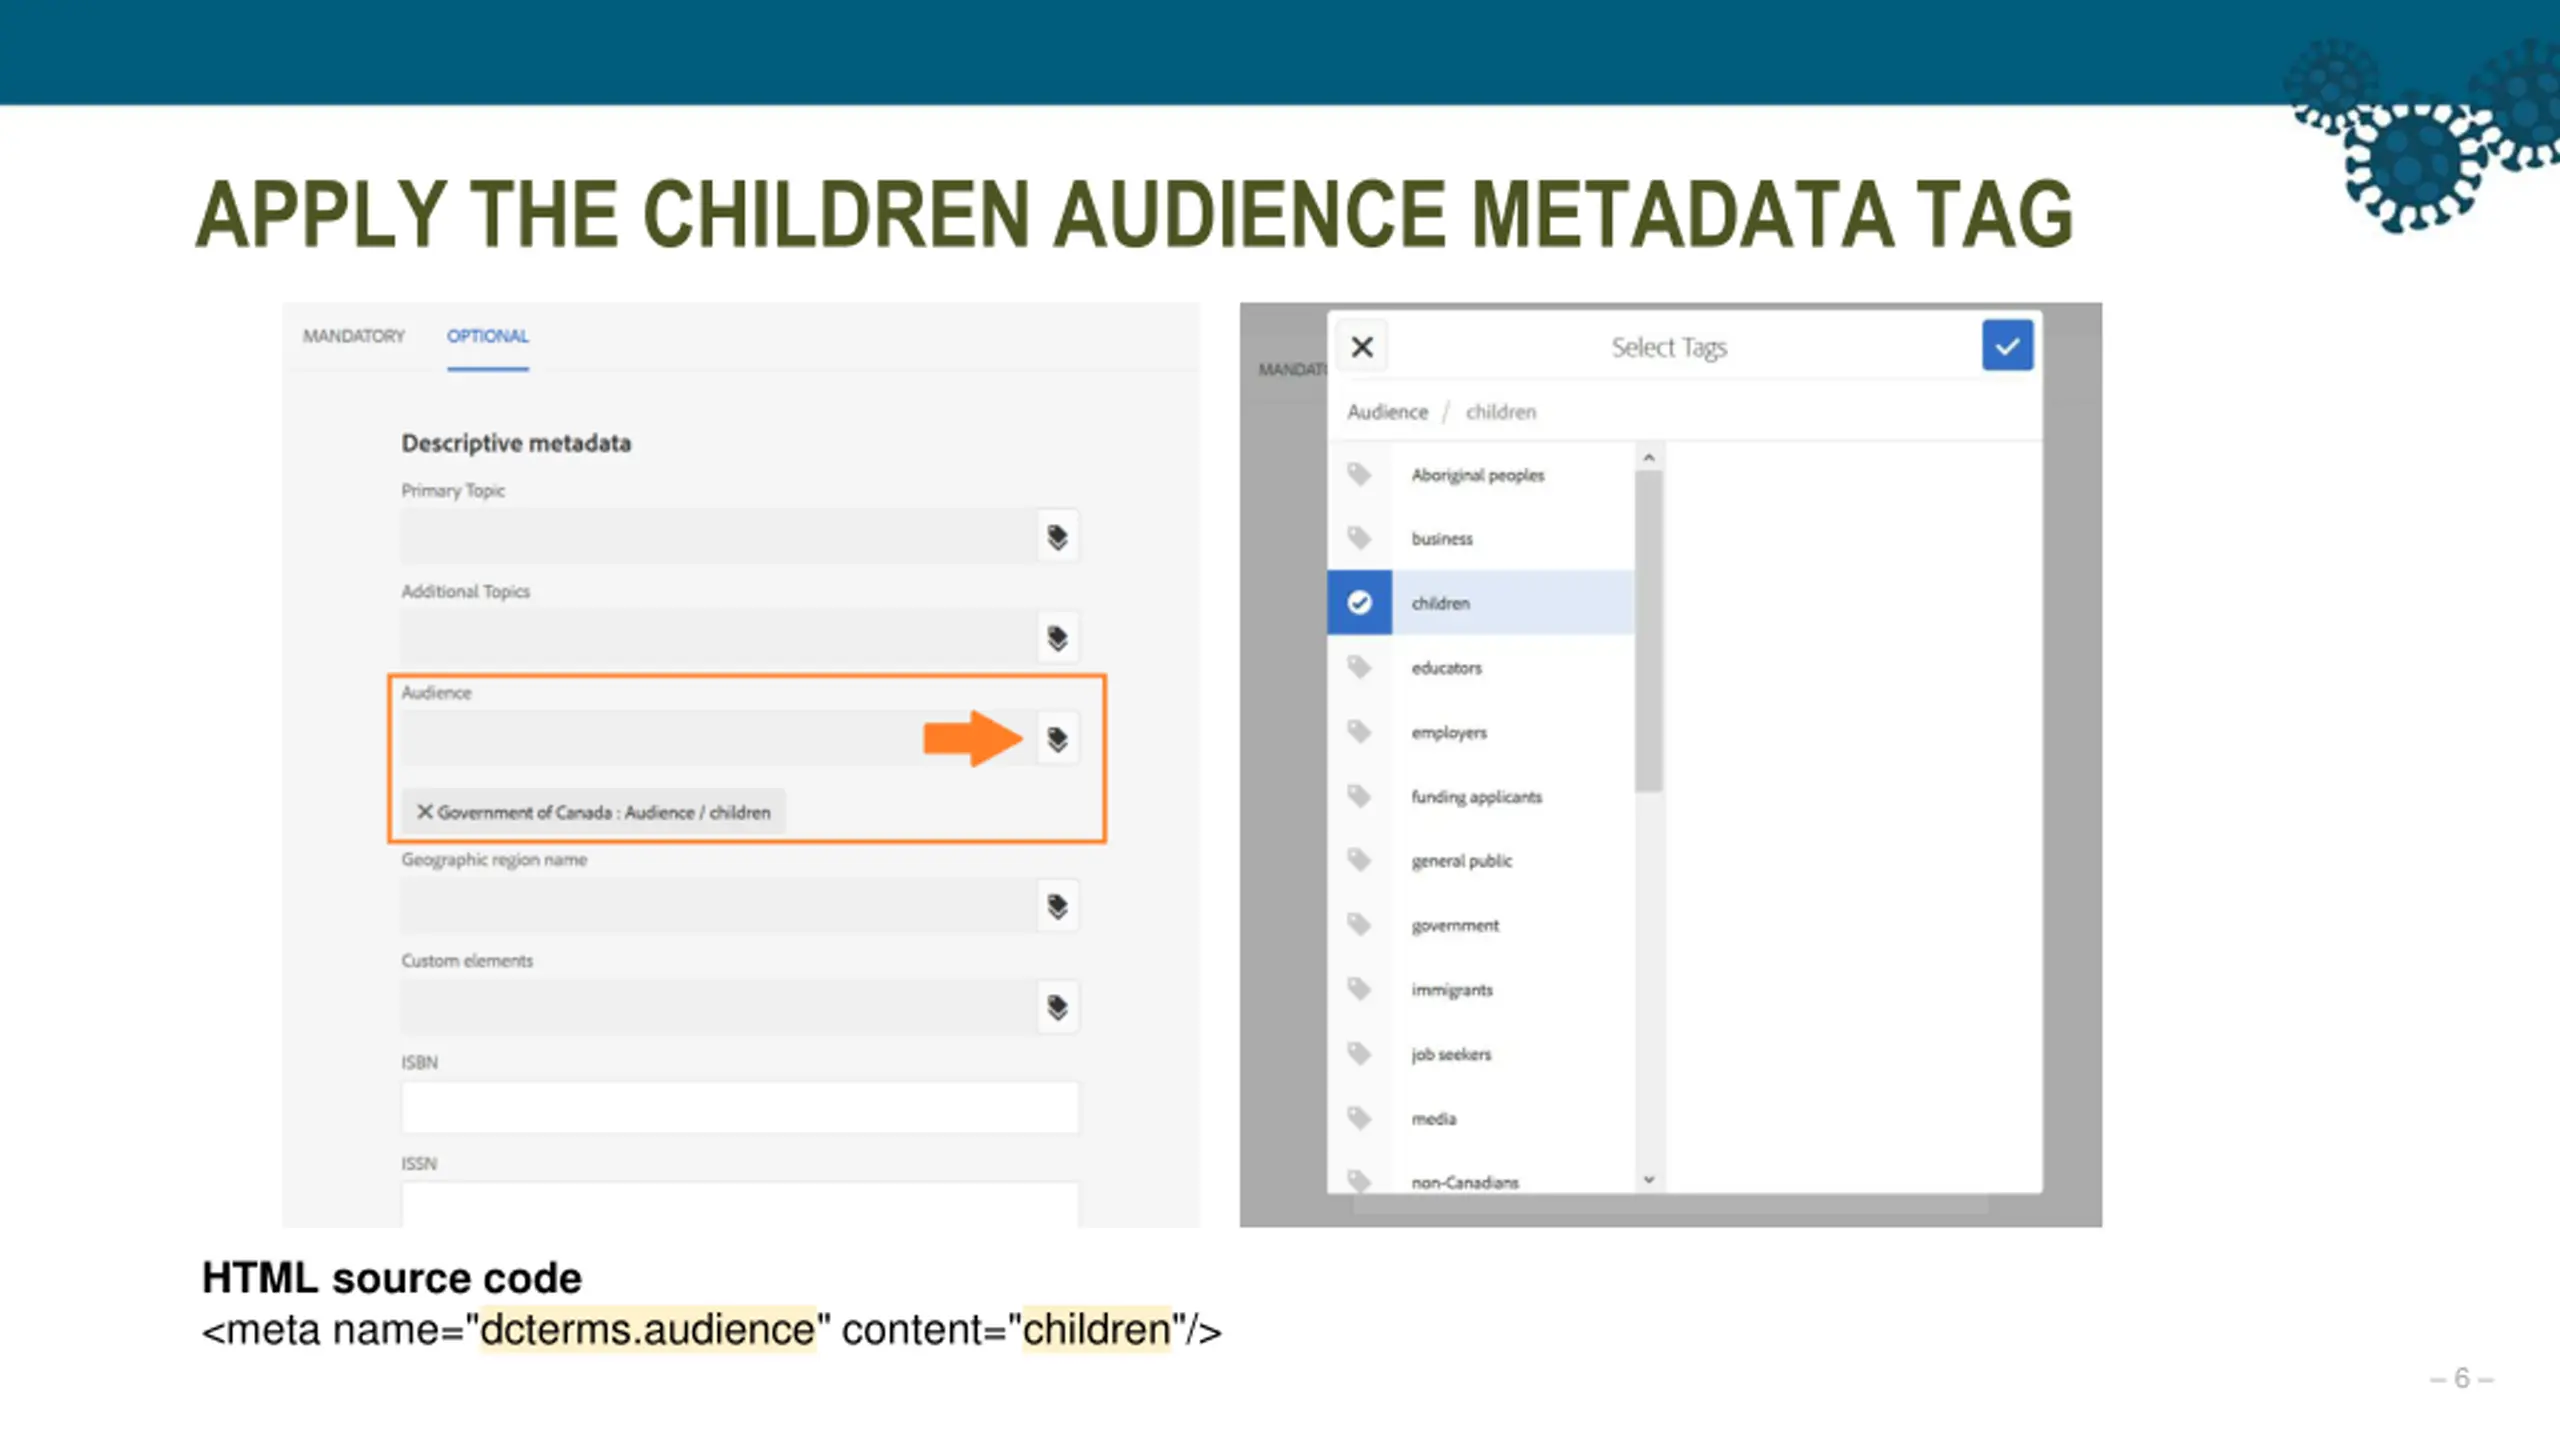
Task: Select the tag icon beside job seekers
Action: point(1359,1053)
